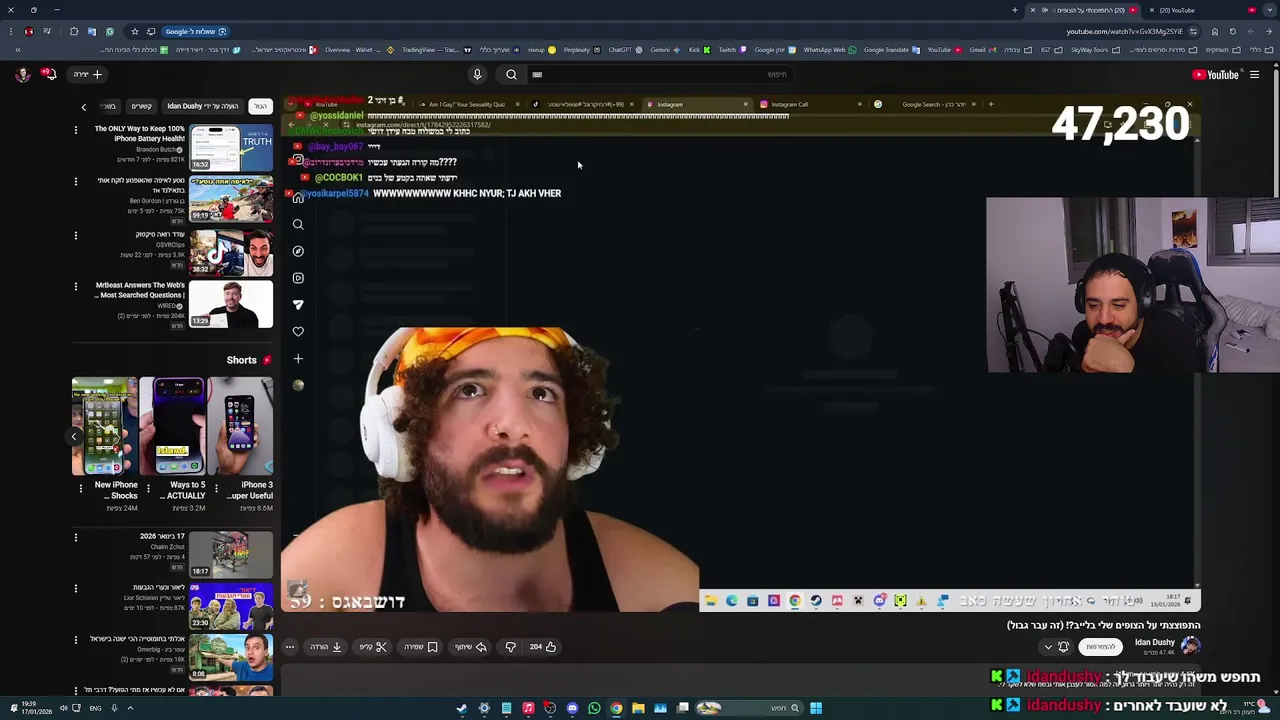Share the video with the arrow button

click(x=471, y=647)
